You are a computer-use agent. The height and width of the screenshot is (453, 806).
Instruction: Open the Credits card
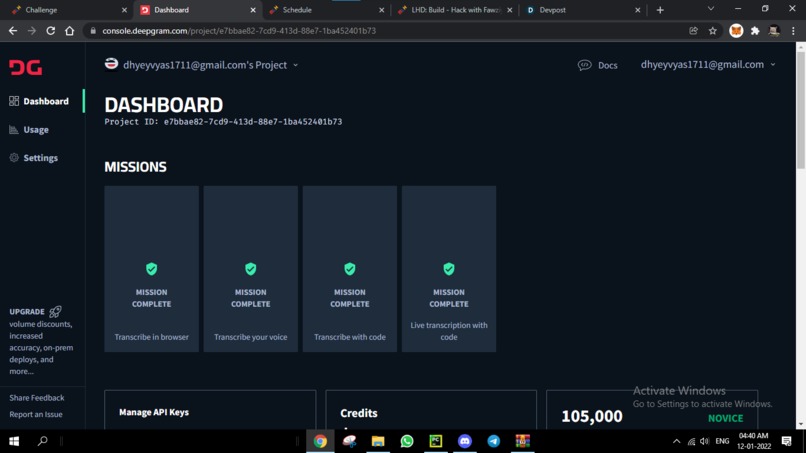[431, 410]
